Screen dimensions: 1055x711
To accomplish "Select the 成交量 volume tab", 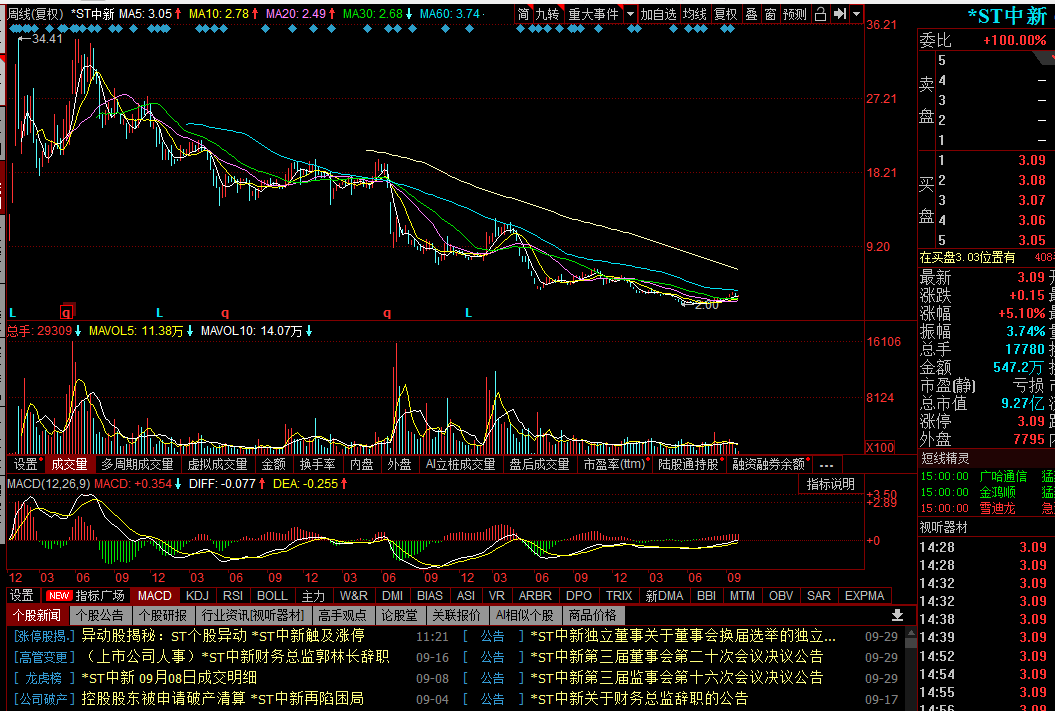I will pyautogui.click(x=69, y=464).
